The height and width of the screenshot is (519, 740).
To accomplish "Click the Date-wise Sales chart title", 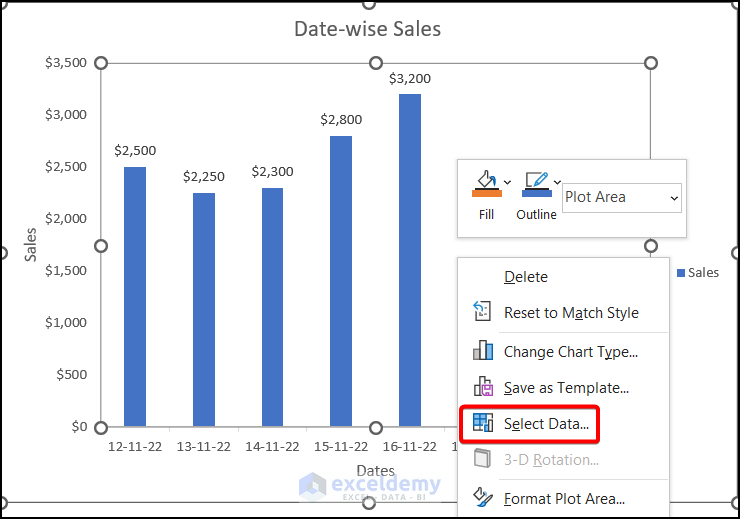I will (x=367, y=29).
